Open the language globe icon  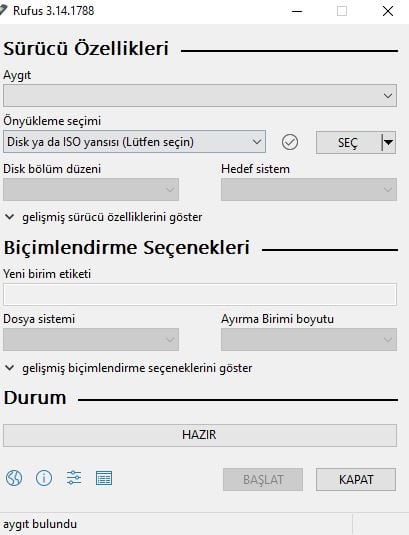(x=14, y=478)
